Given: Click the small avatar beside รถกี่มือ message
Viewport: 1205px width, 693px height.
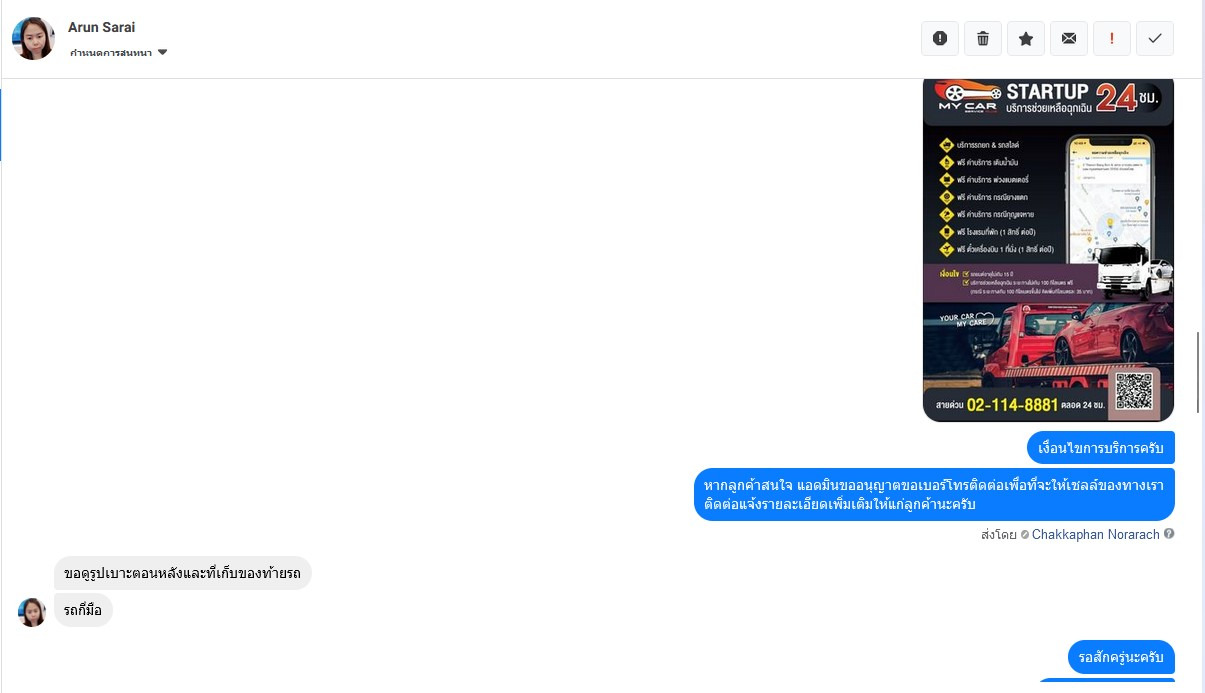Looking at the screenshot, I should point(32,612).
